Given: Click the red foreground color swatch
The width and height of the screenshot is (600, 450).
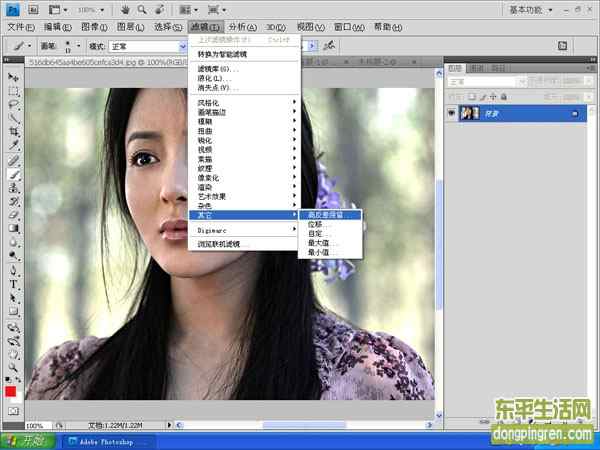Looking at the screenshot, I should pyautogui.click(x=10, y=392).
